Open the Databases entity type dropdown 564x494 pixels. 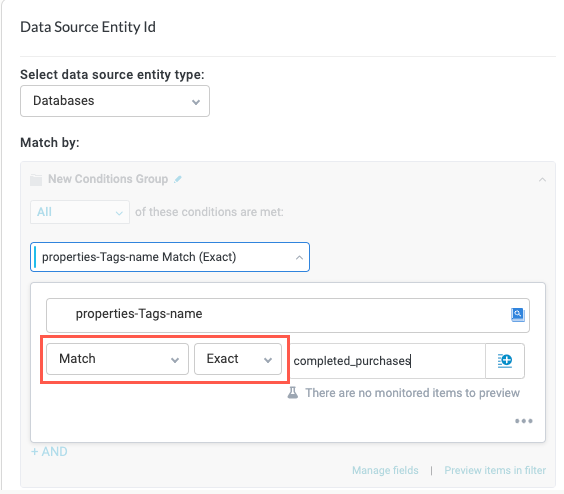[115, 101]
